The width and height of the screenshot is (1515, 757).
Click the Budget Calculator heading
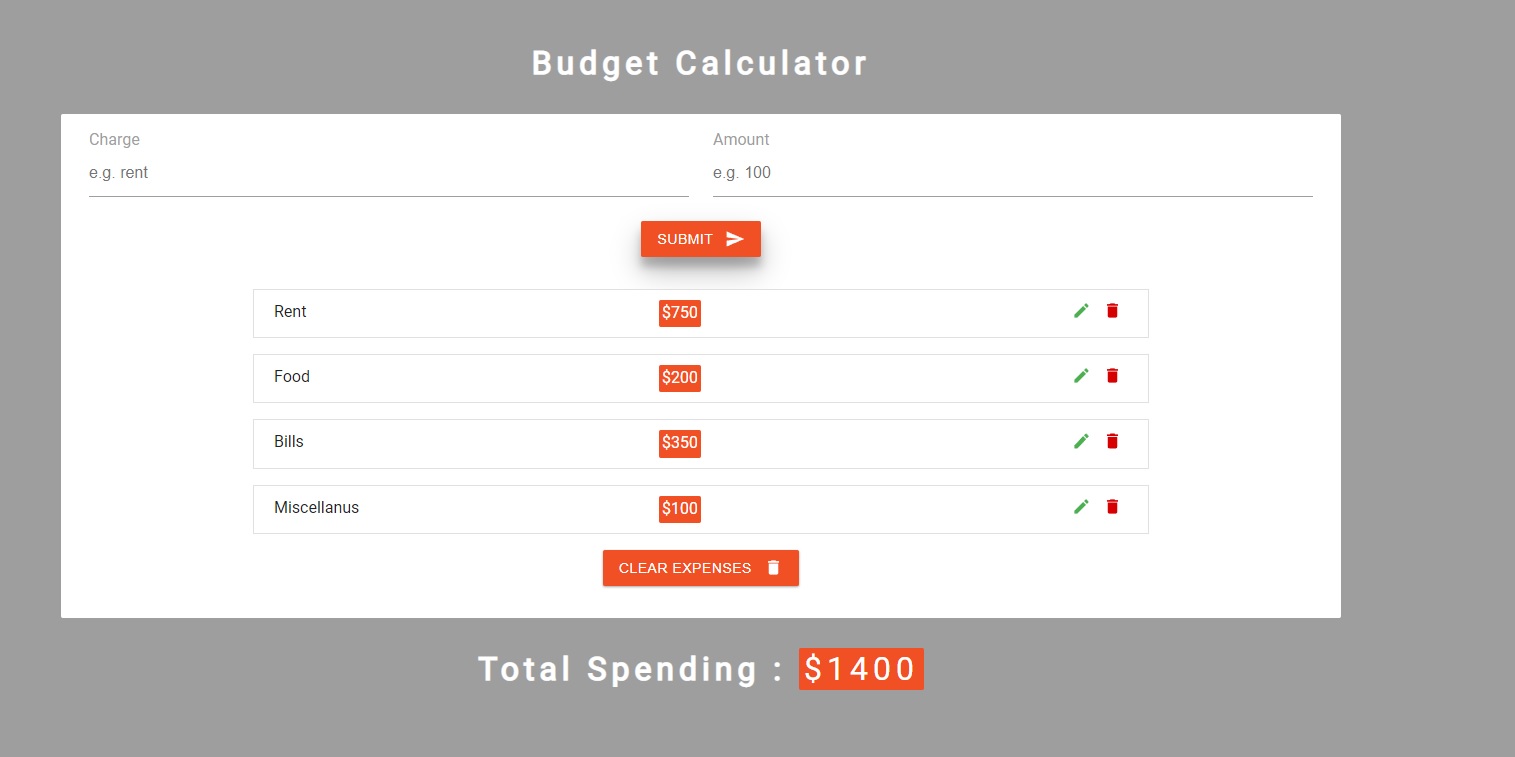700,62
